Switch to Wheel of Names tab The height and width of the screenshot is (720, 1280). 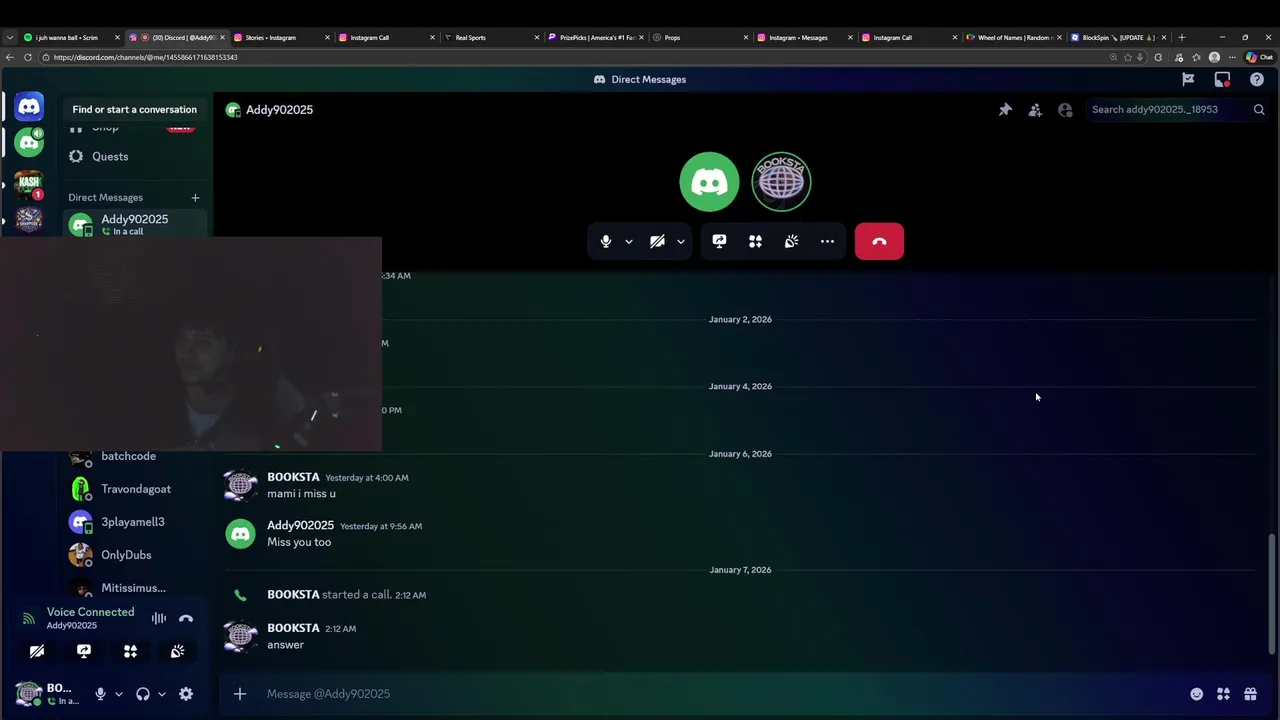pyautogui.click(x=1013, y=37)
